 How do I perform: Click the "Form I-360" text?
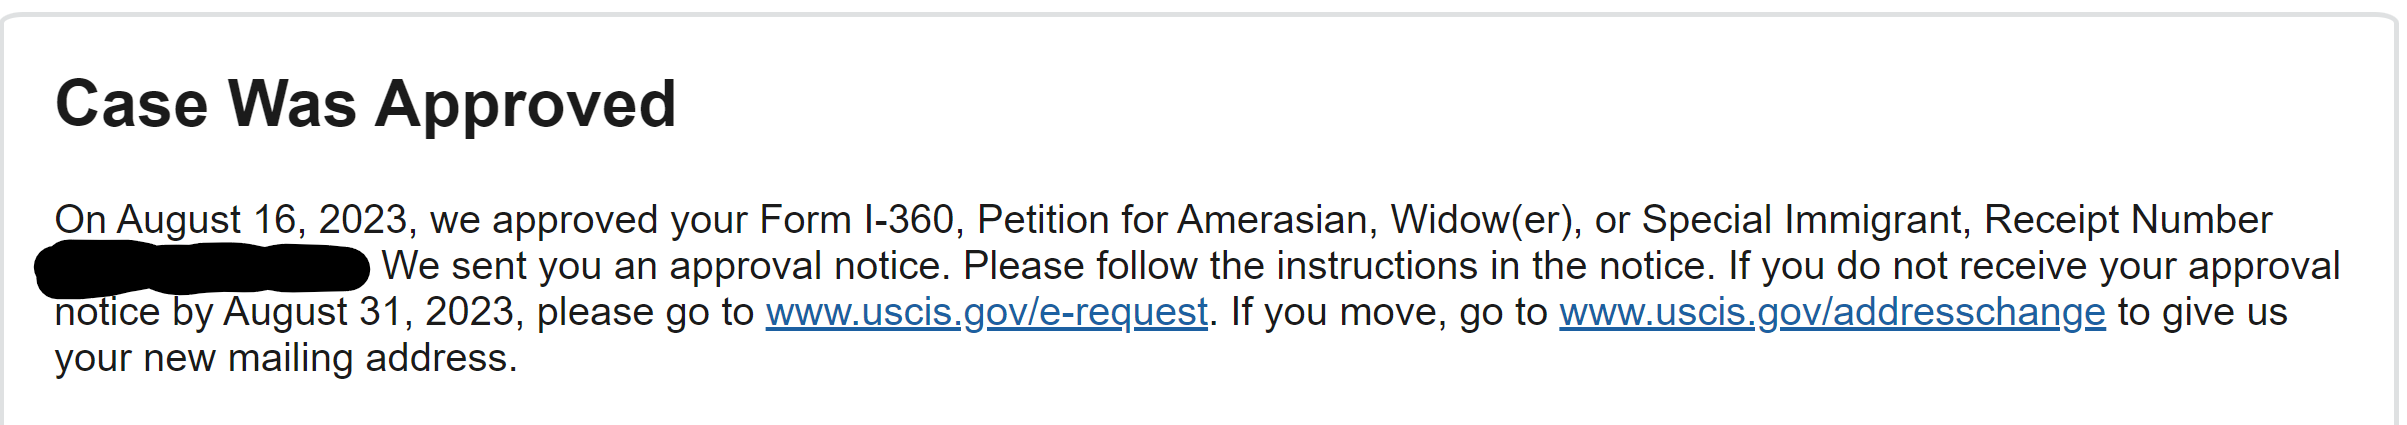pyautogui.click(x=857, y=220)
